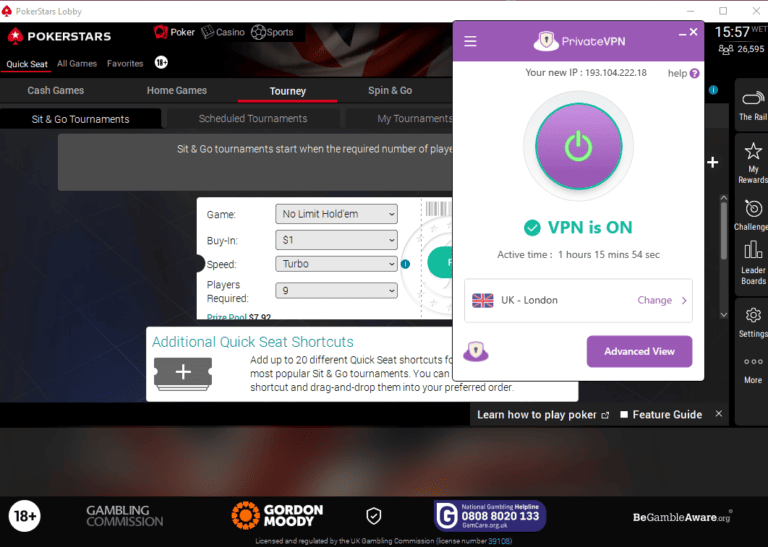Expand the Speed dropdown set to Turbo
The image size is (768, 547).
pyautogui.click(x=336, y=264)
